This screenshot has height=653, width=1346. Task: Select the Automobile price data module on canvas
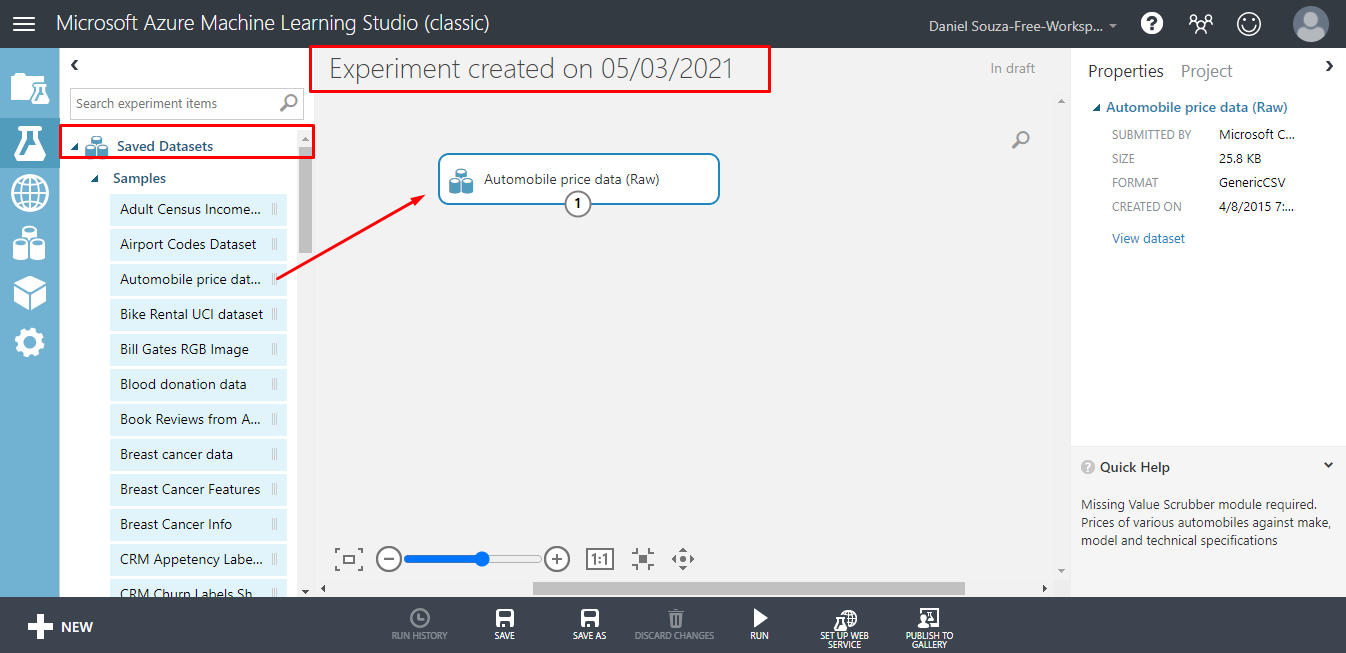(x=578, y=179)
